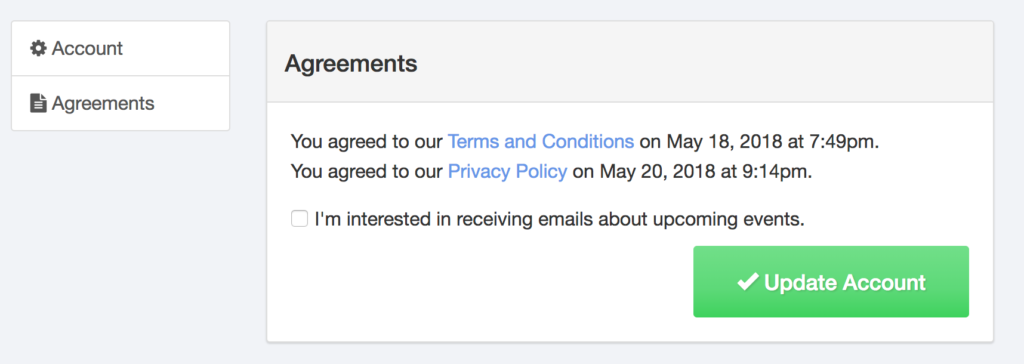Image resolution: width=1024 pixels, height=364 pixels.
Task: Click the "I'm interested in receiving emails" label
Action: click(x=559, y=219)
